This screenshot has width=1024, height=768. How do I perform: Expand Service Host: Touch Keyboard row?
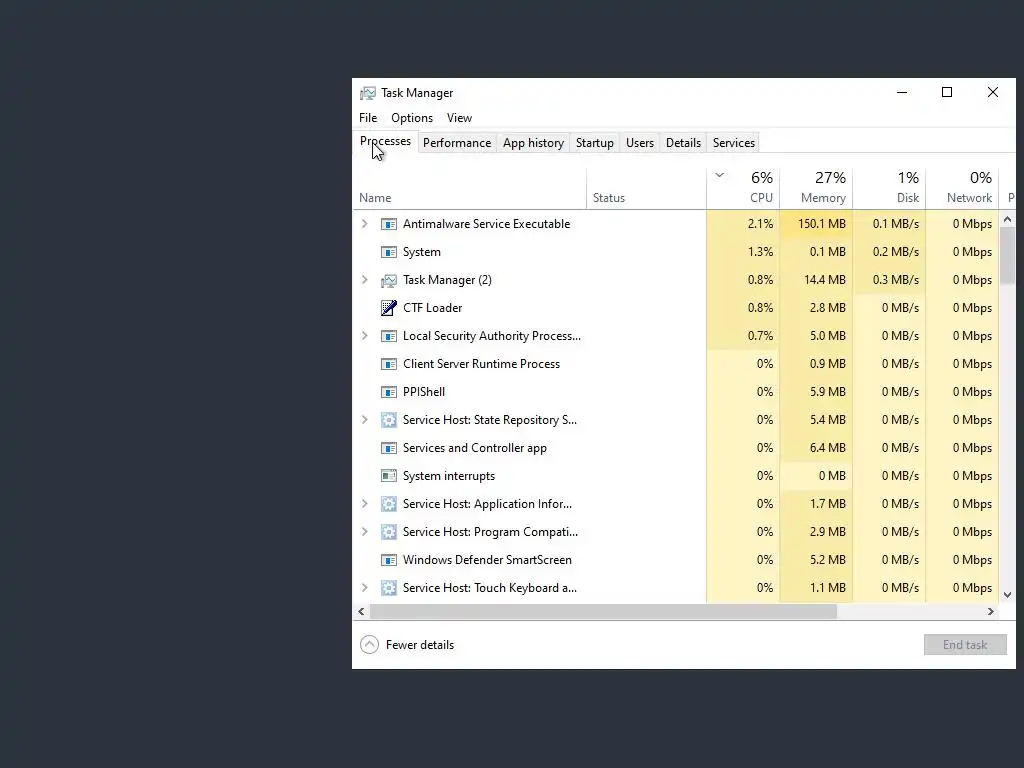click(x=364, y=588)
